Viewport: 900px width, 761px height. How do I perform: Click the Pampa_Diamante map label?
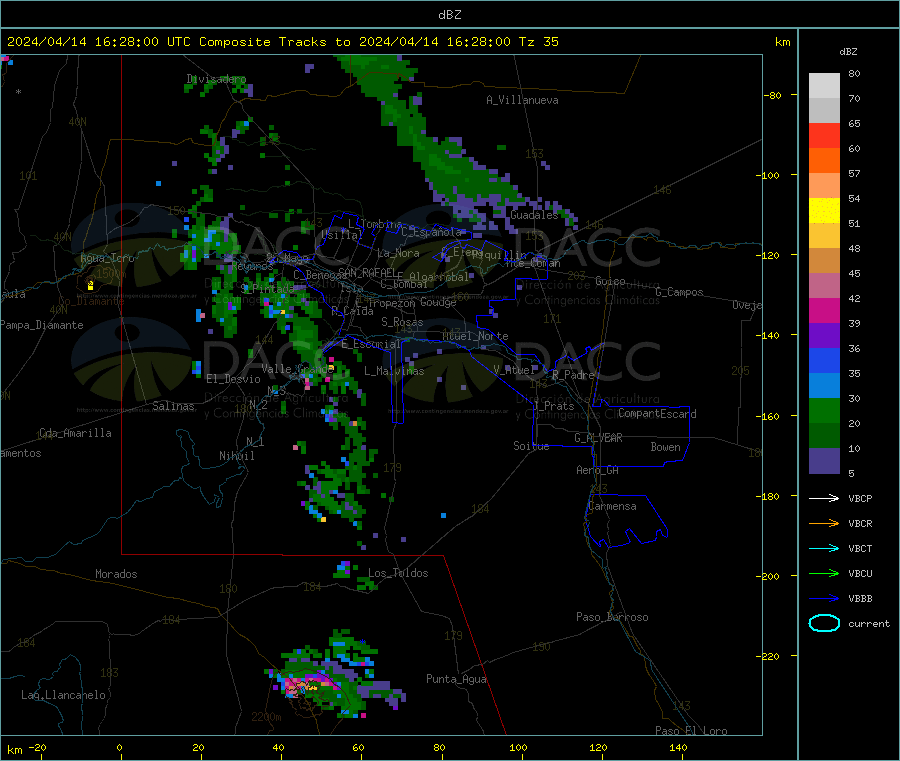coord(41,325)
